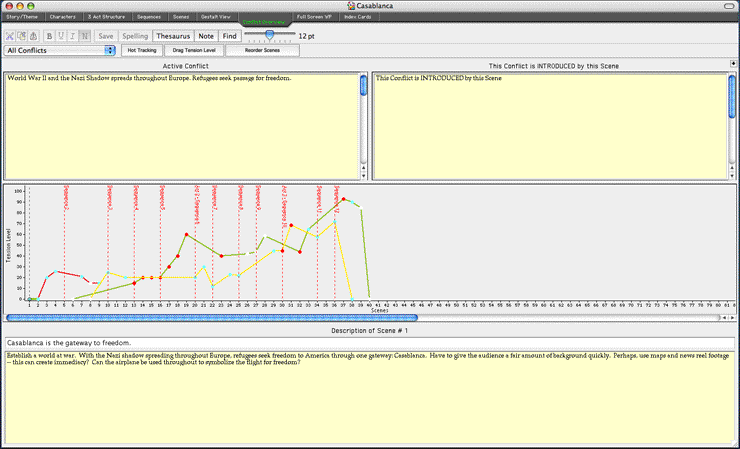Open the All Conflicts dropdown

pyautogui.click(x=59, y=50)
